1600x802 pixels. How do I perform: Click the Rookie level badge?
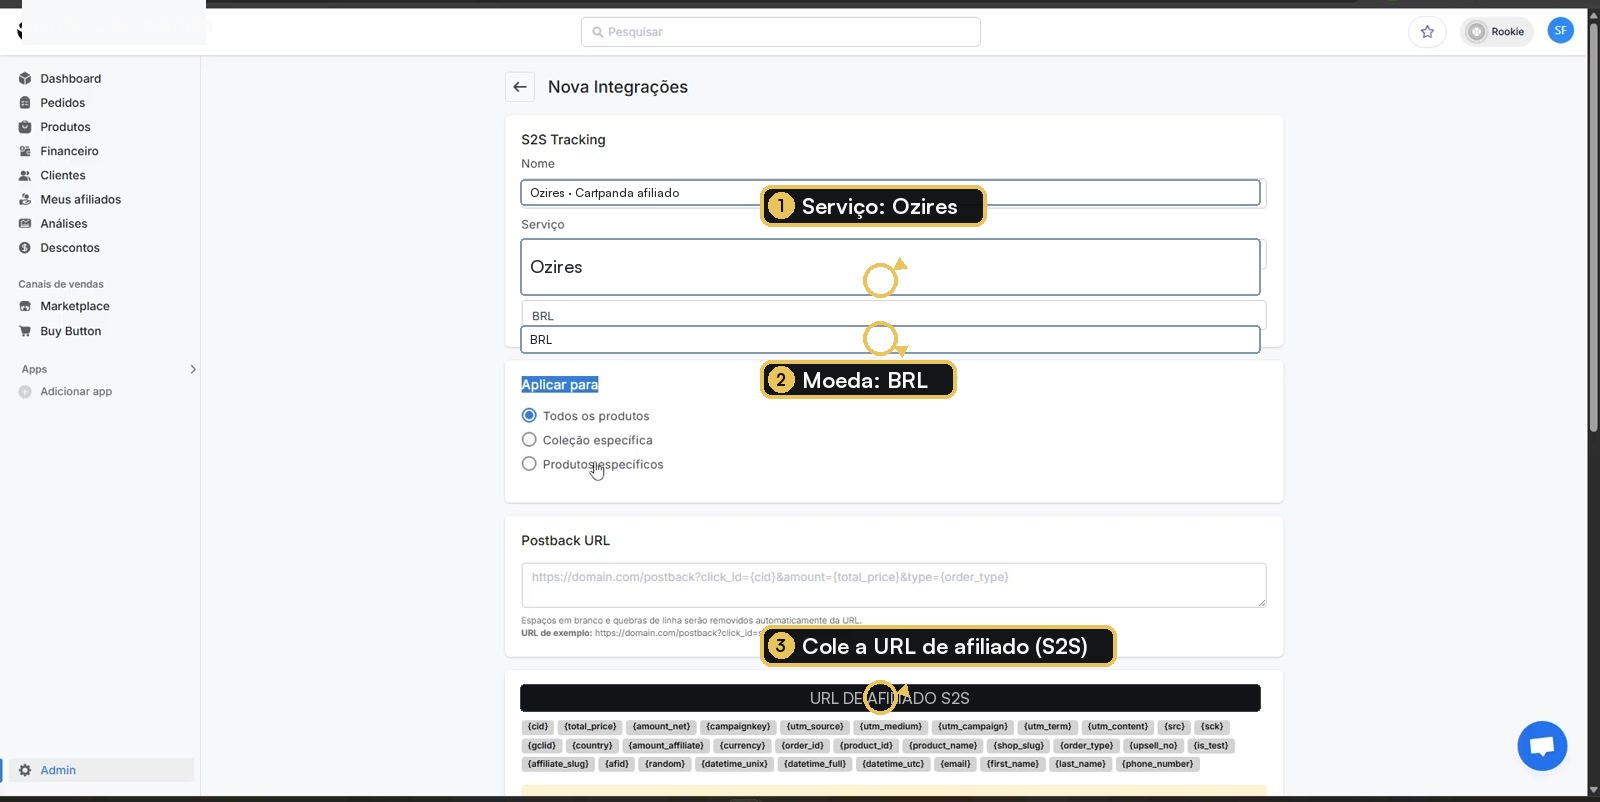[1496, 32]
